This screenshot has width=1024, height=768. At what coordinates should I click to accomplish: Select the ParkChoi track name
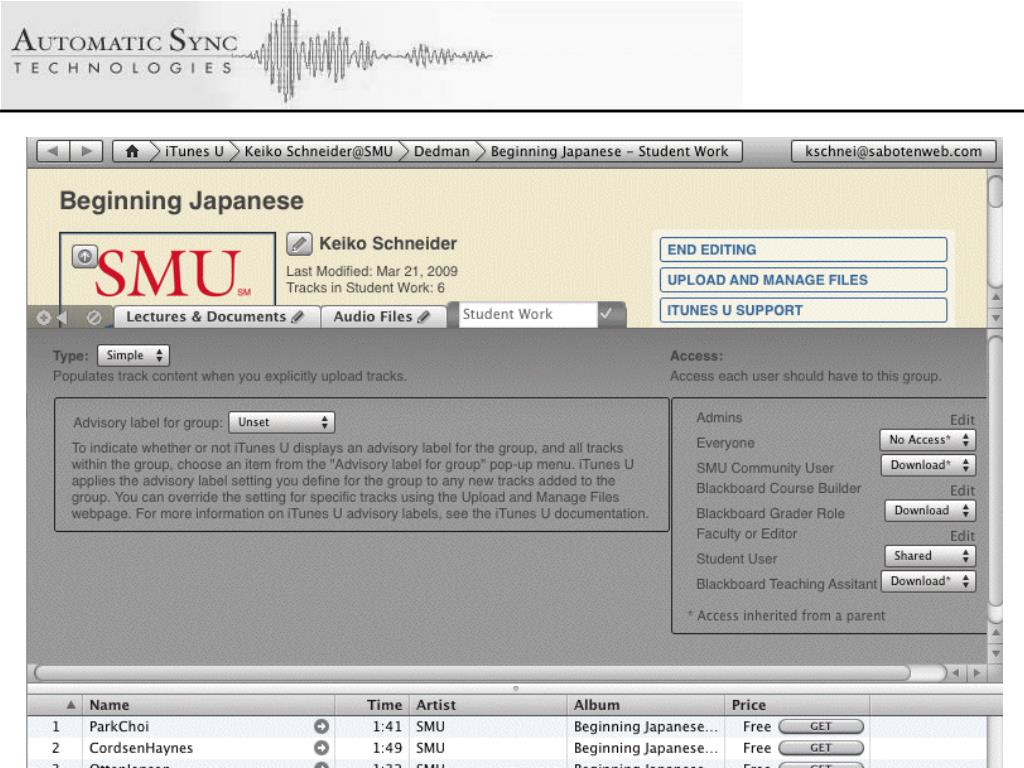tap(119, 726)
